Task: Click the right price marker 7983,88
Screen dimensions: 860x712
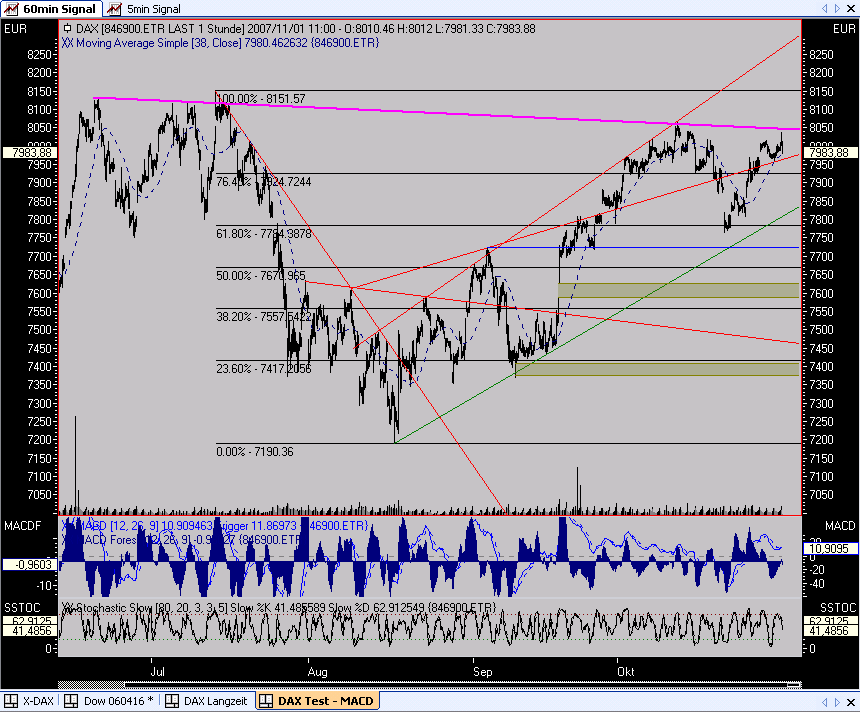Action: (x=829, y=152)
